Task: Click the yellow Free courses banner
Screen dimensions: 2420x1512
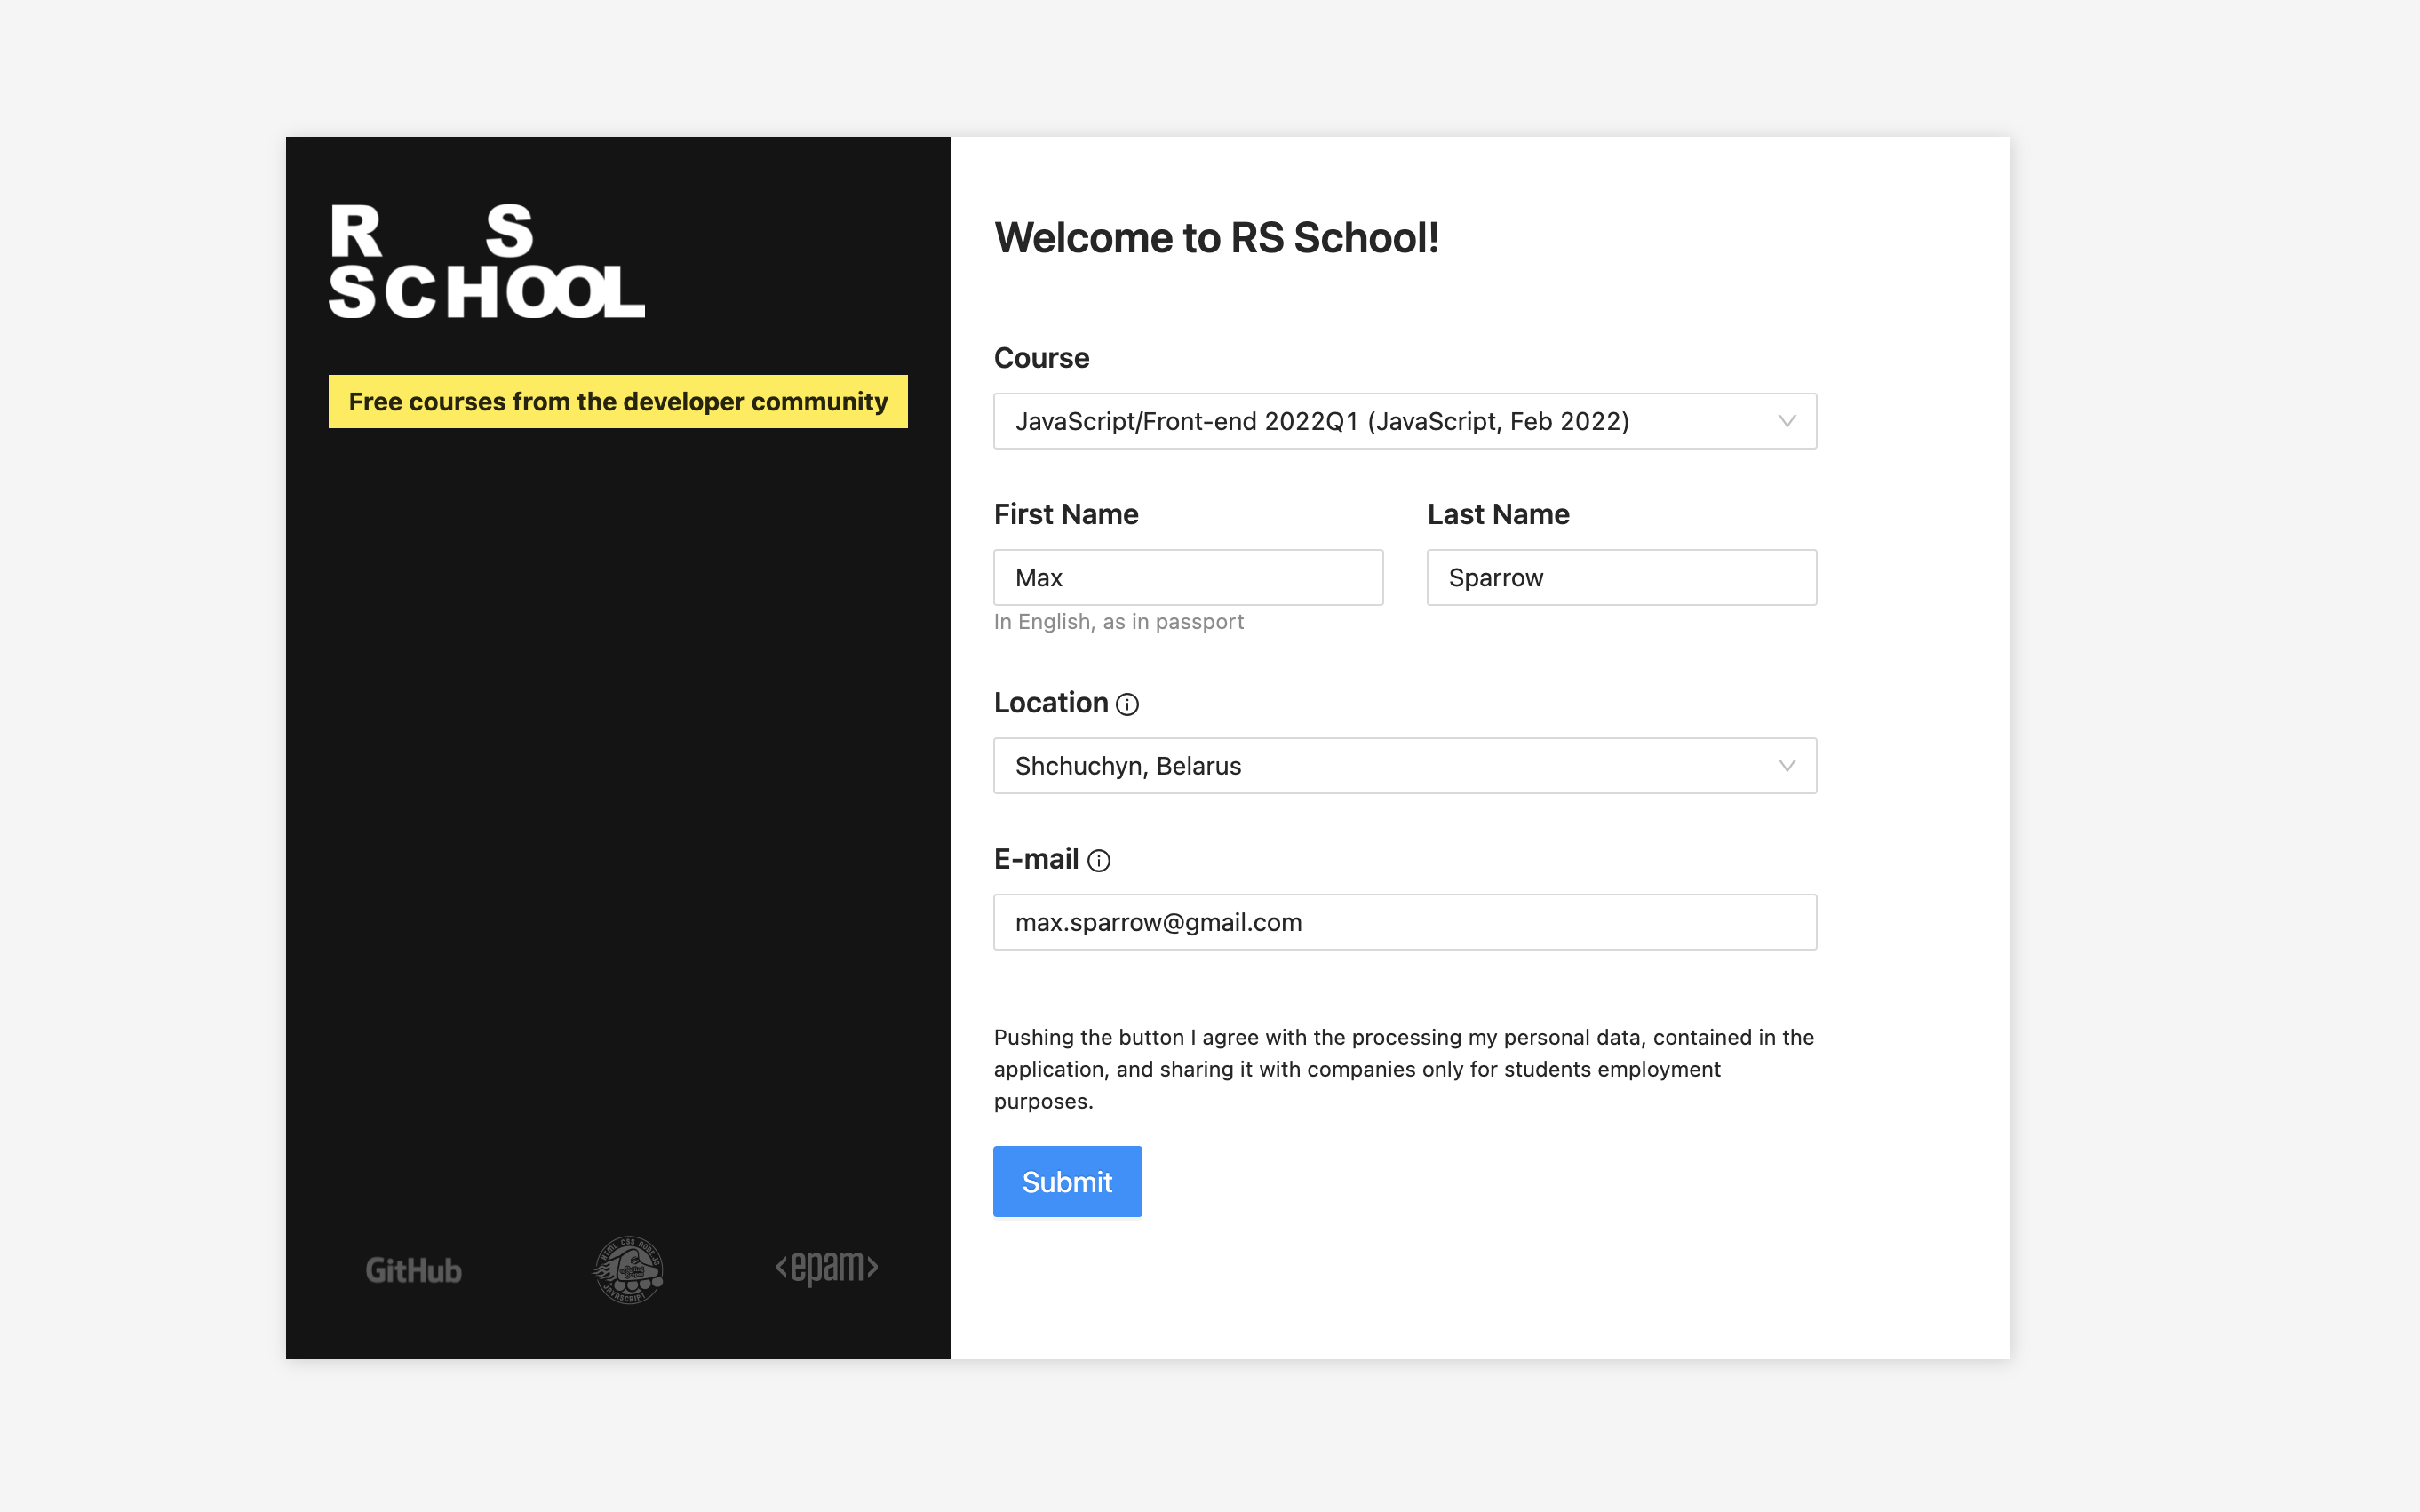Action: [618, 402]
